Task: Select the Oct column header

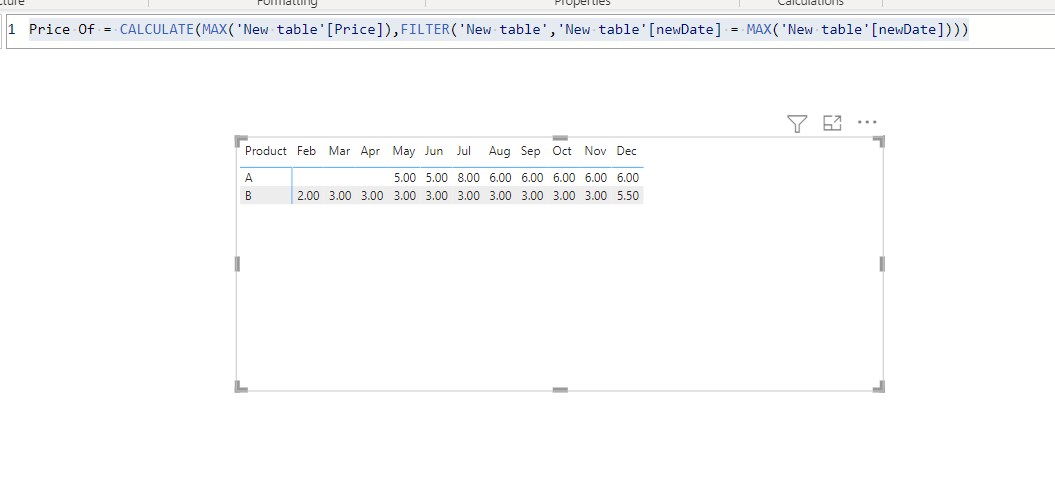Action: pos(562,151)
